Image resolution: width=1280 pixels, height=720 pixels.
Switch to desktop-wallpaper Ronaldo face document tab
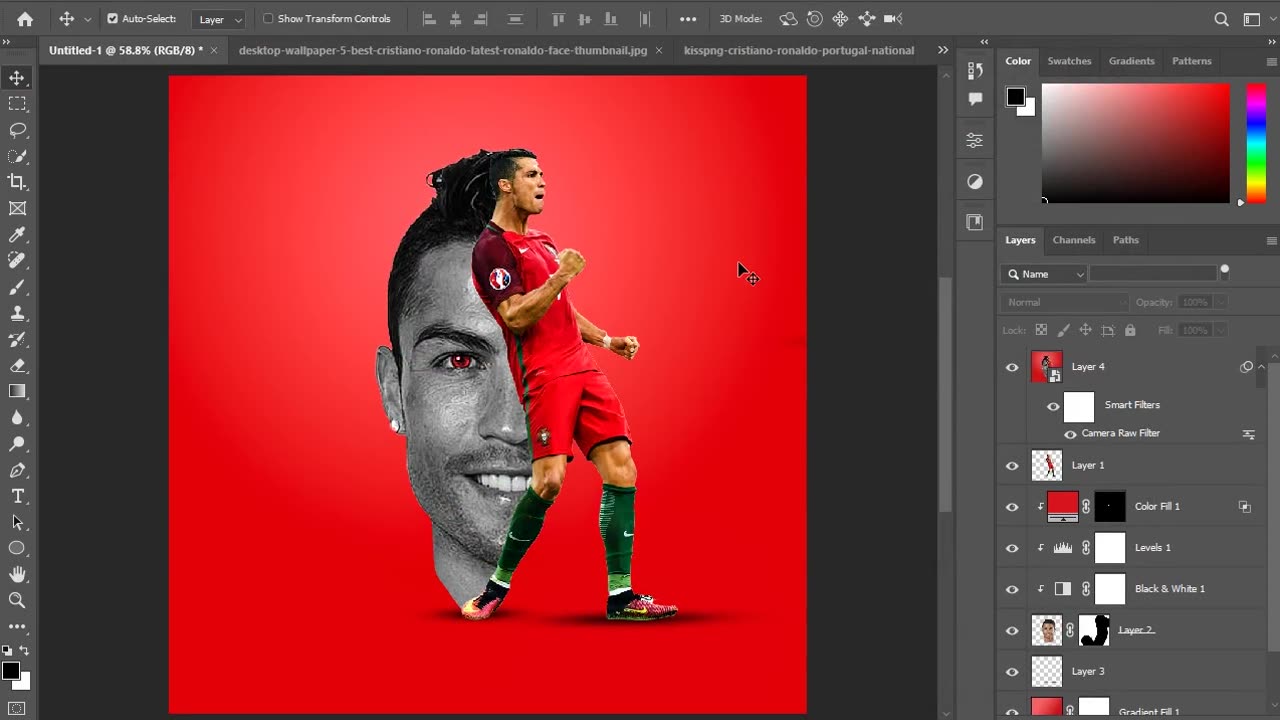443,50
